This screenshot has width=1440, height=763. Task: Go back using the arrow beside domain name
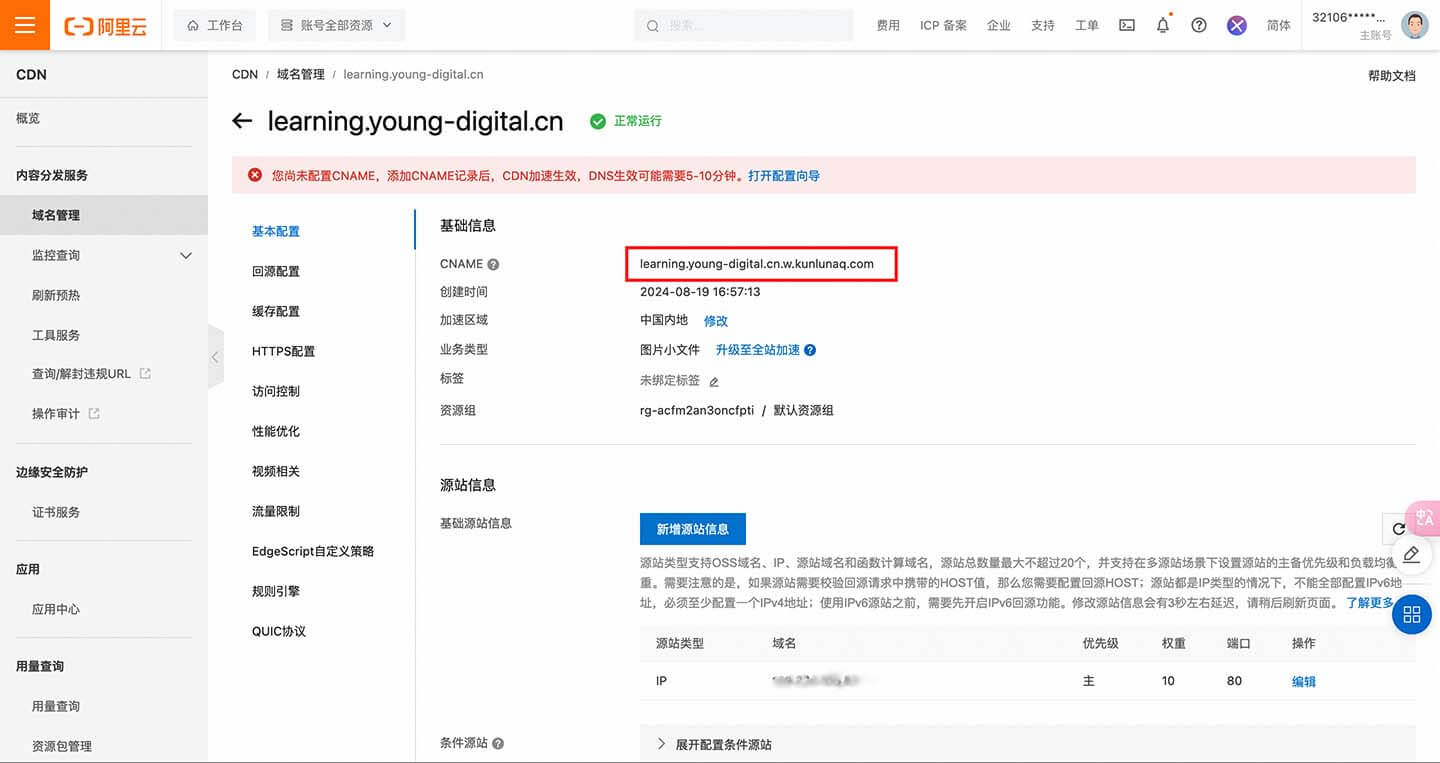pos(242,121)
